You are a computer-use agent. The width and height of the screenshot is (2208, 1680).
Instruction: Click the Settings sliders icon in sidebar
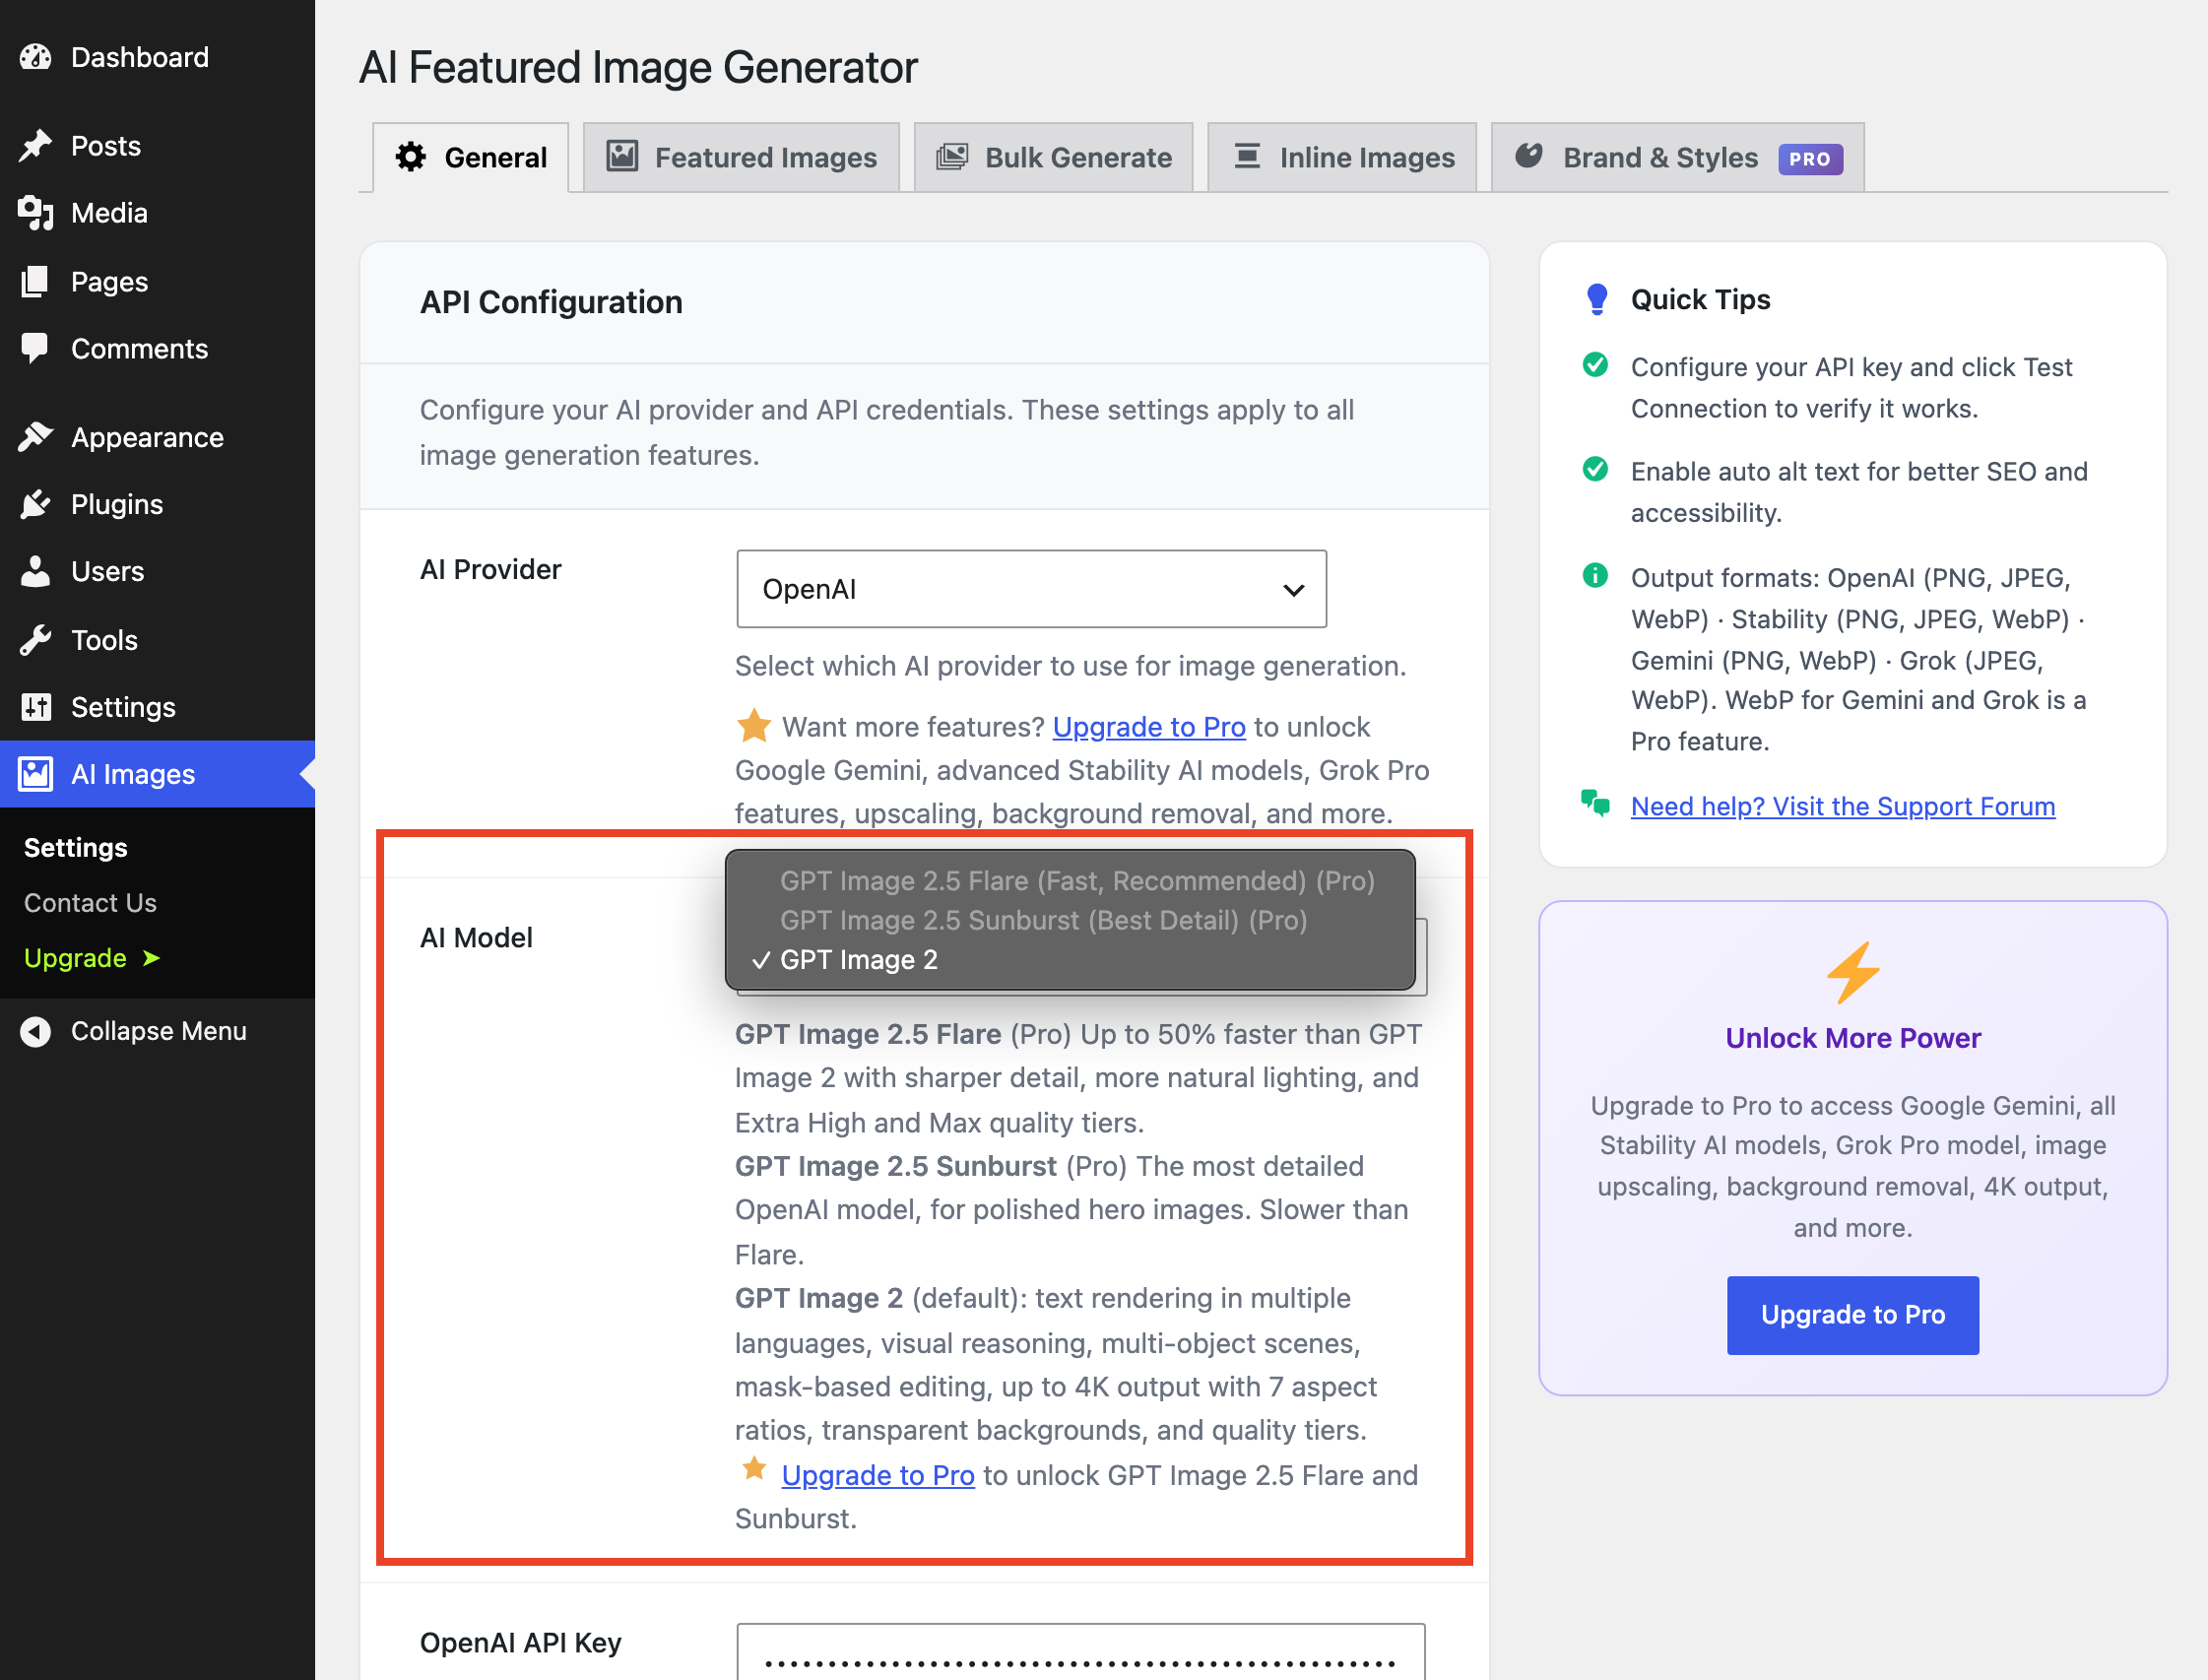(x=36, y=707)
